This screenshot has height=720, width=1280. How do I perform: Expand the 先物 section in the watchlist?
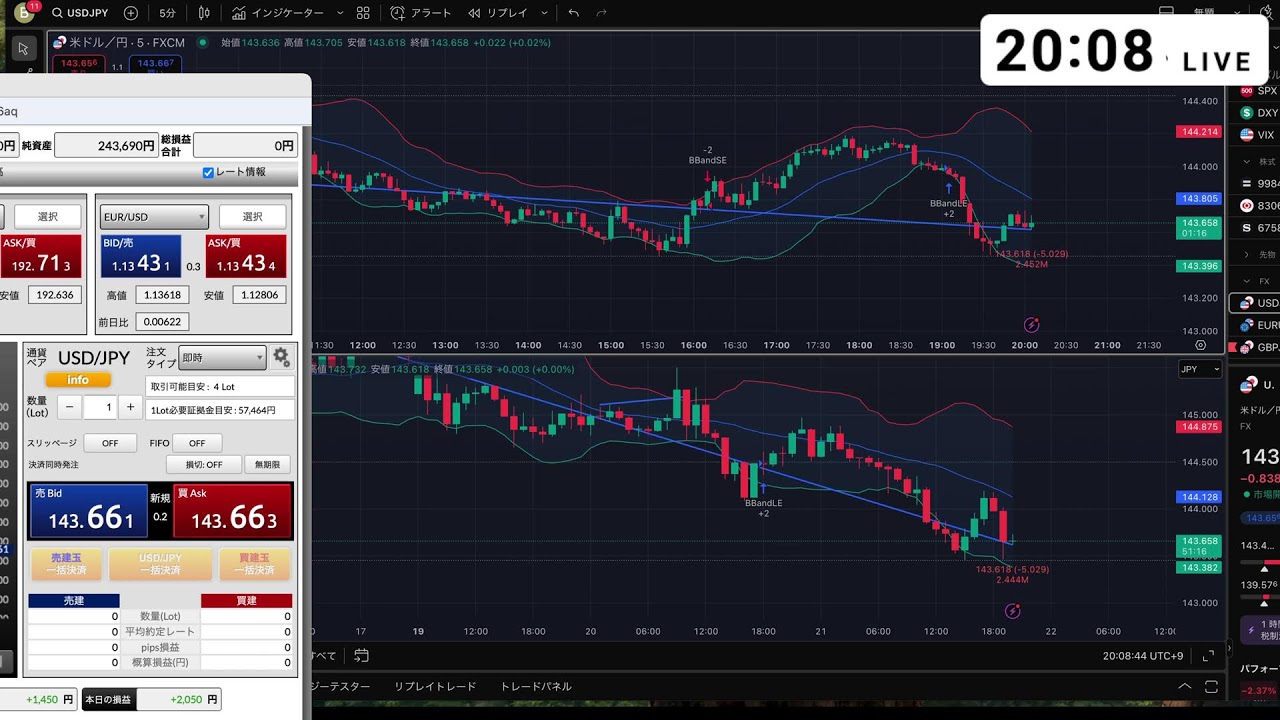(x=1247, y=255)
